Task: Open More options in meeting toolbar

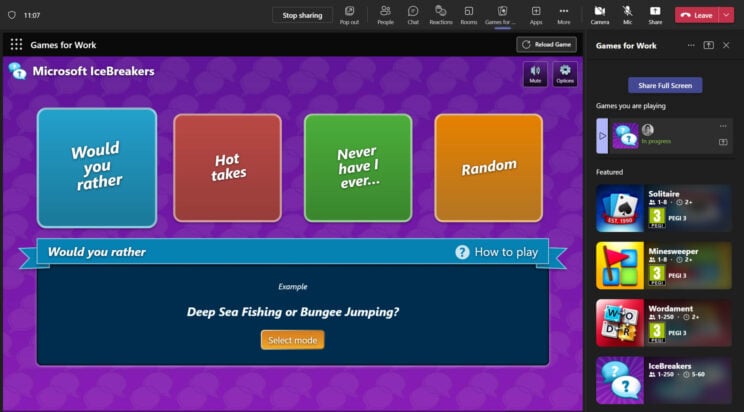Action: click(x=564, y=15)
